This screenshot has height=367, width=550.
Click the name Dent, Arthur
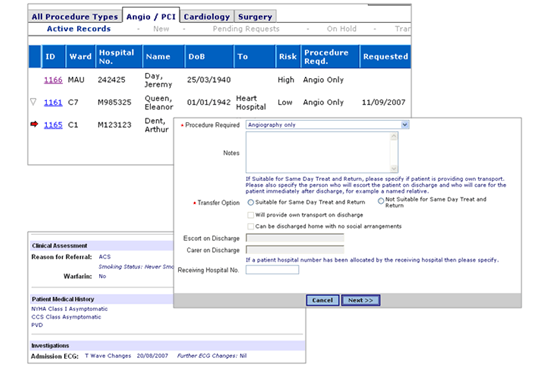(x=156, y=125)
